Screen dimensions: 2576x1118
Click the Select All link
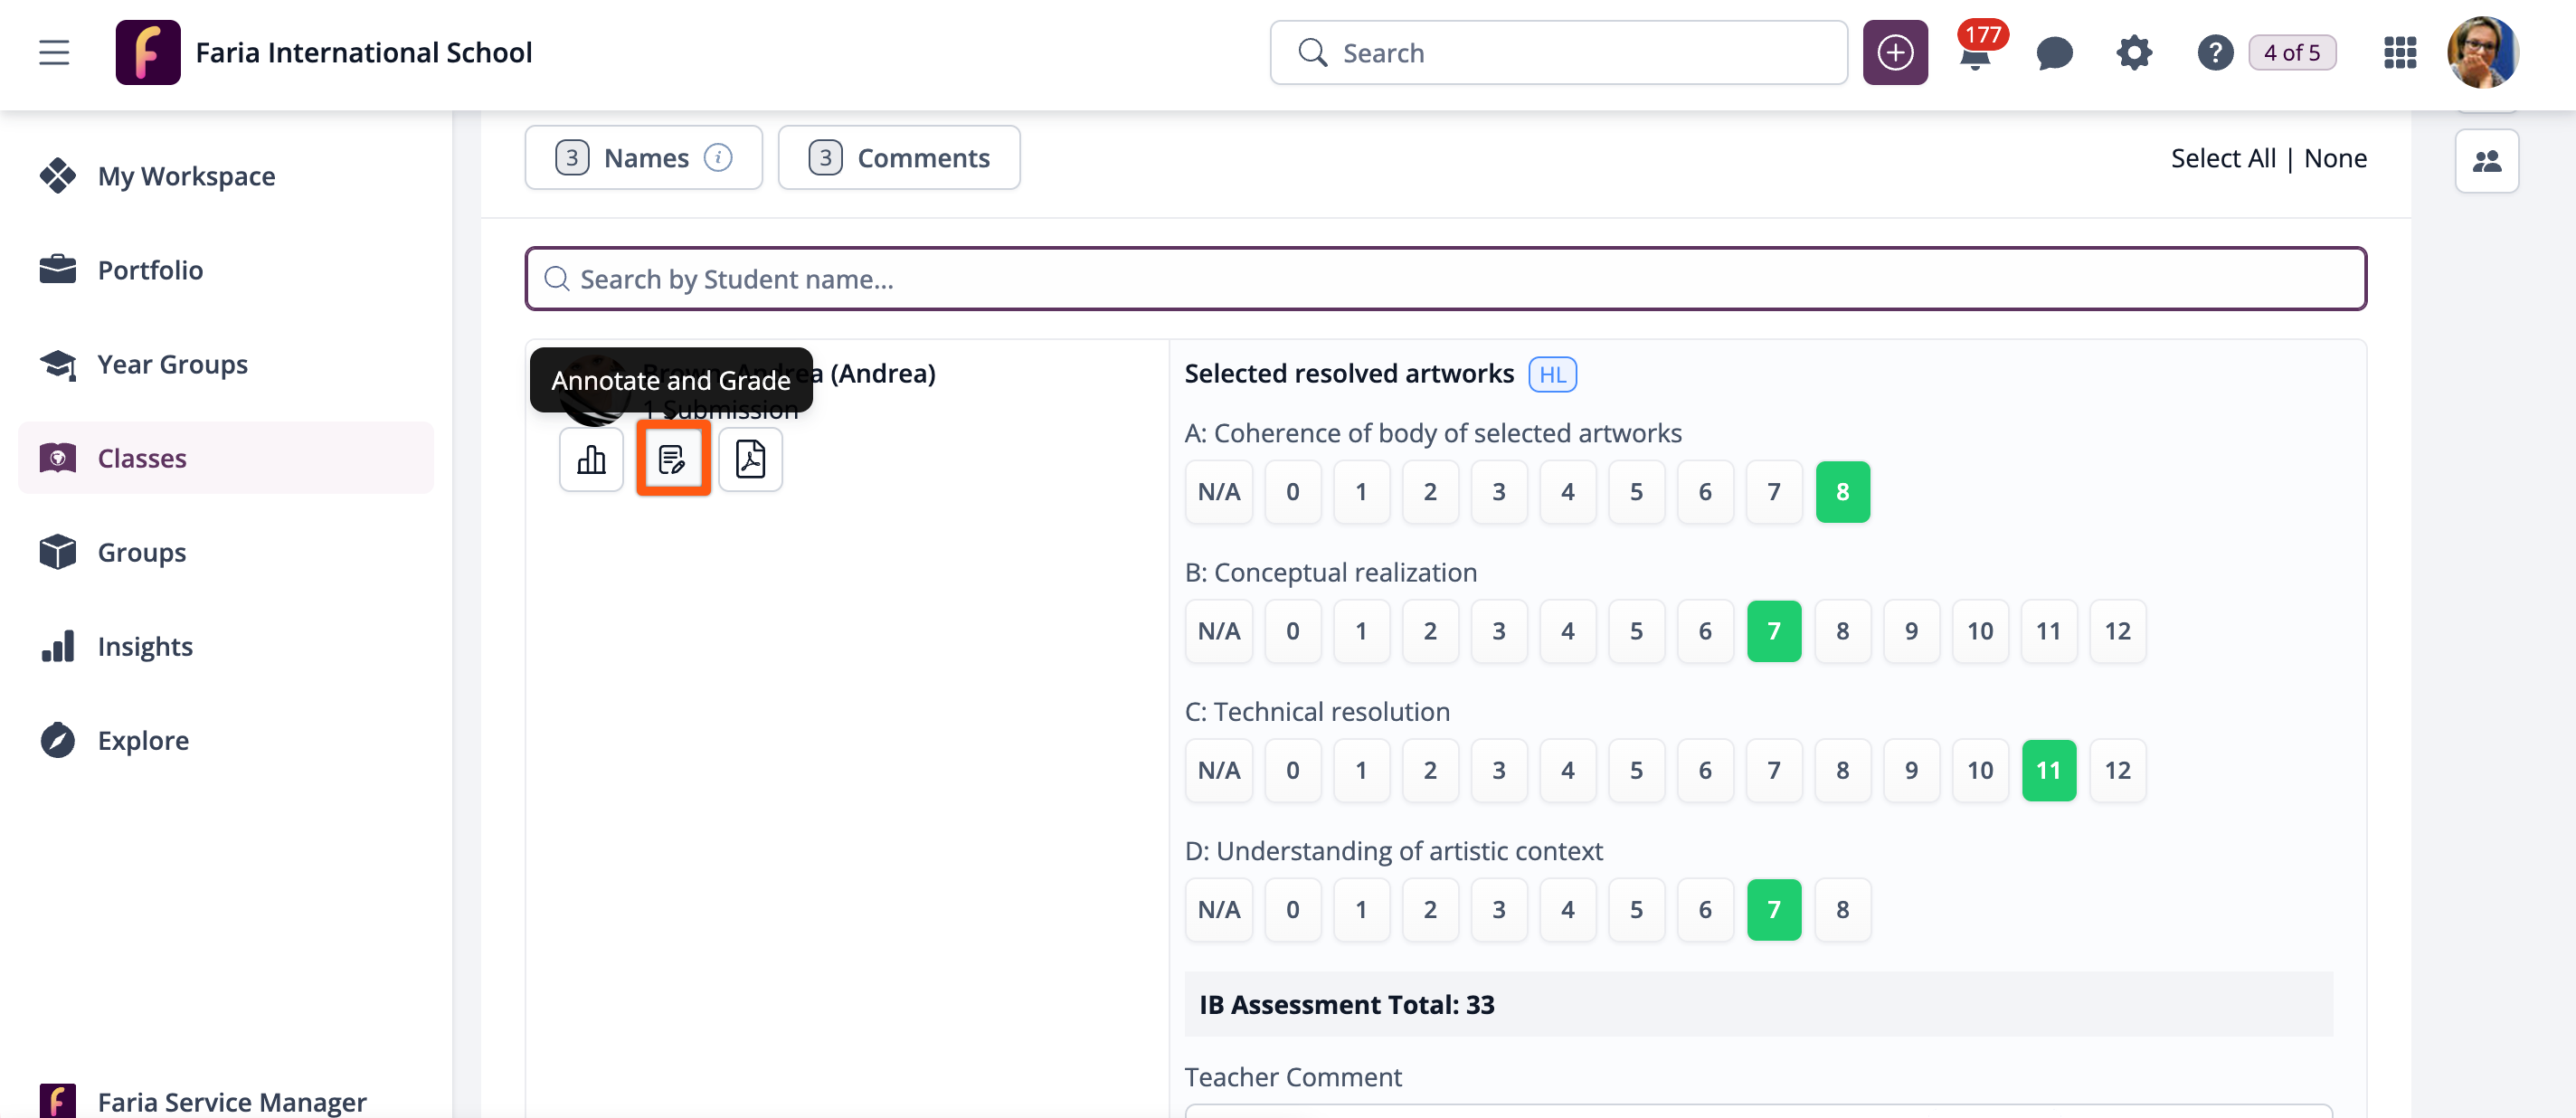pos(2222,158)
